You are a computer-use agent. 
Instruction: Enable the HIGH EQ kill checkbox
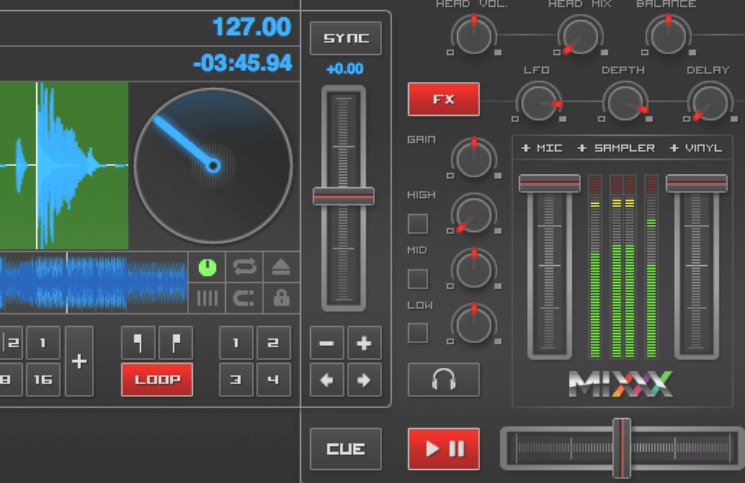[418, 223]
